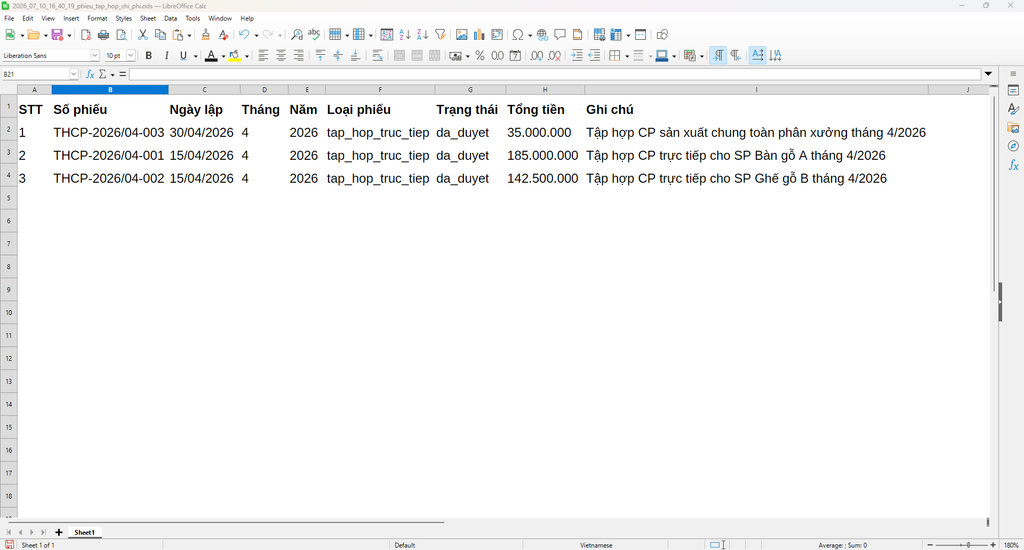Open the Sidebar Navigator panel
Image resolution: width=1024 pixels, height=550 pixels.
(x=1013, y=146)
